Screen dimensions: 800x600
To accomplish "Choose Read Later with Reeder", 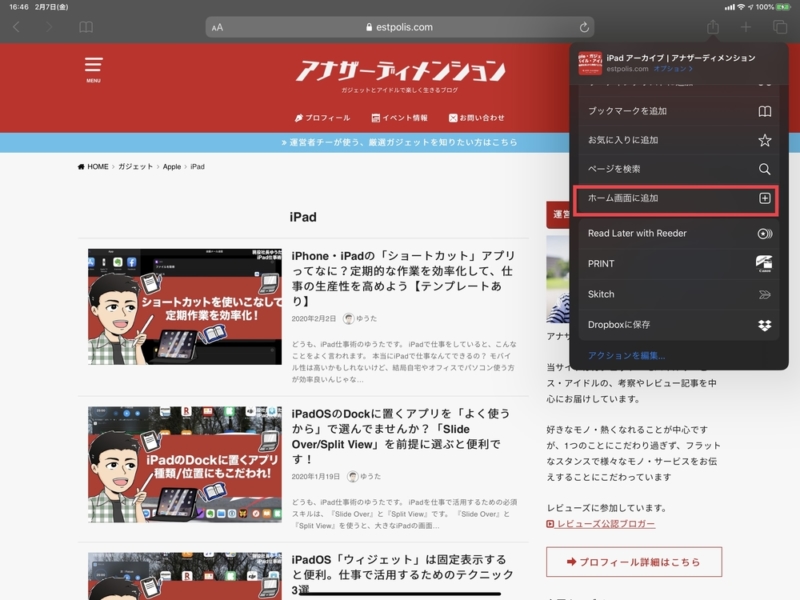I will [x=679, y=233].
